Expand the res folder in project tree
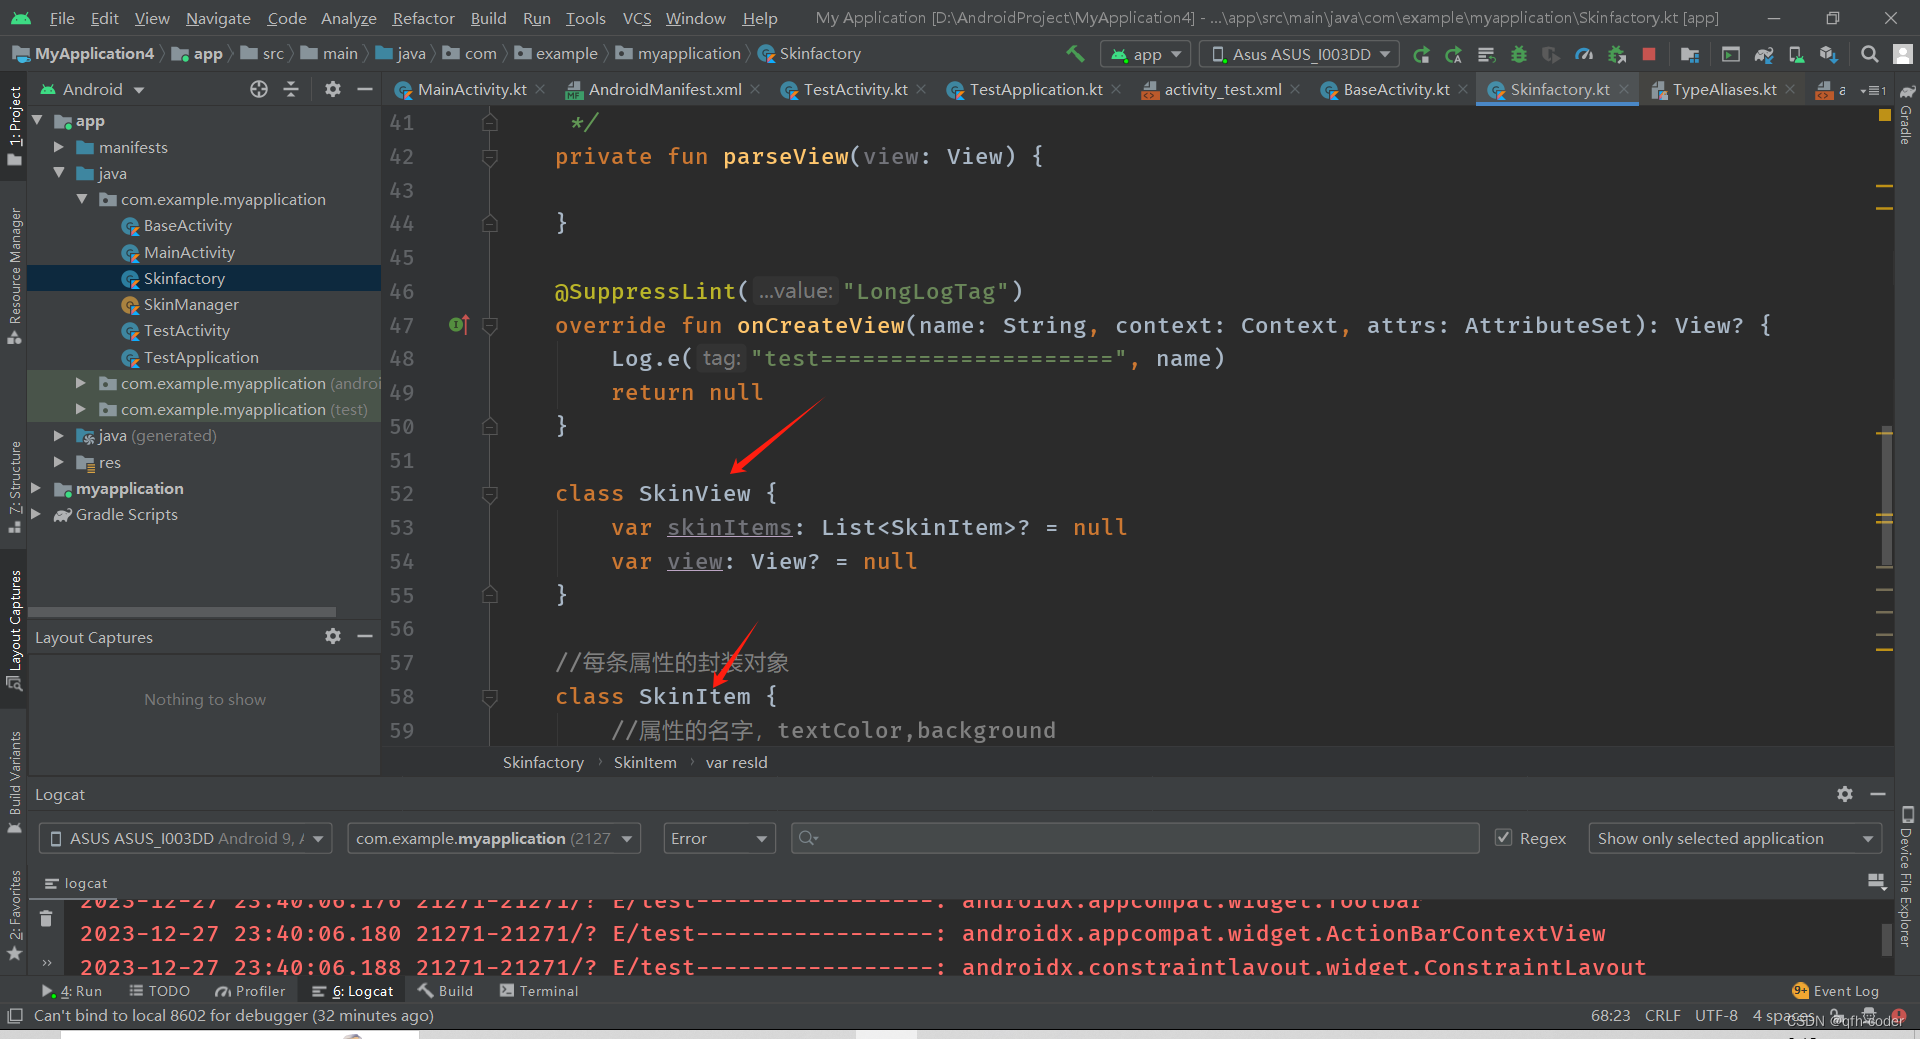 click(59, 462)
